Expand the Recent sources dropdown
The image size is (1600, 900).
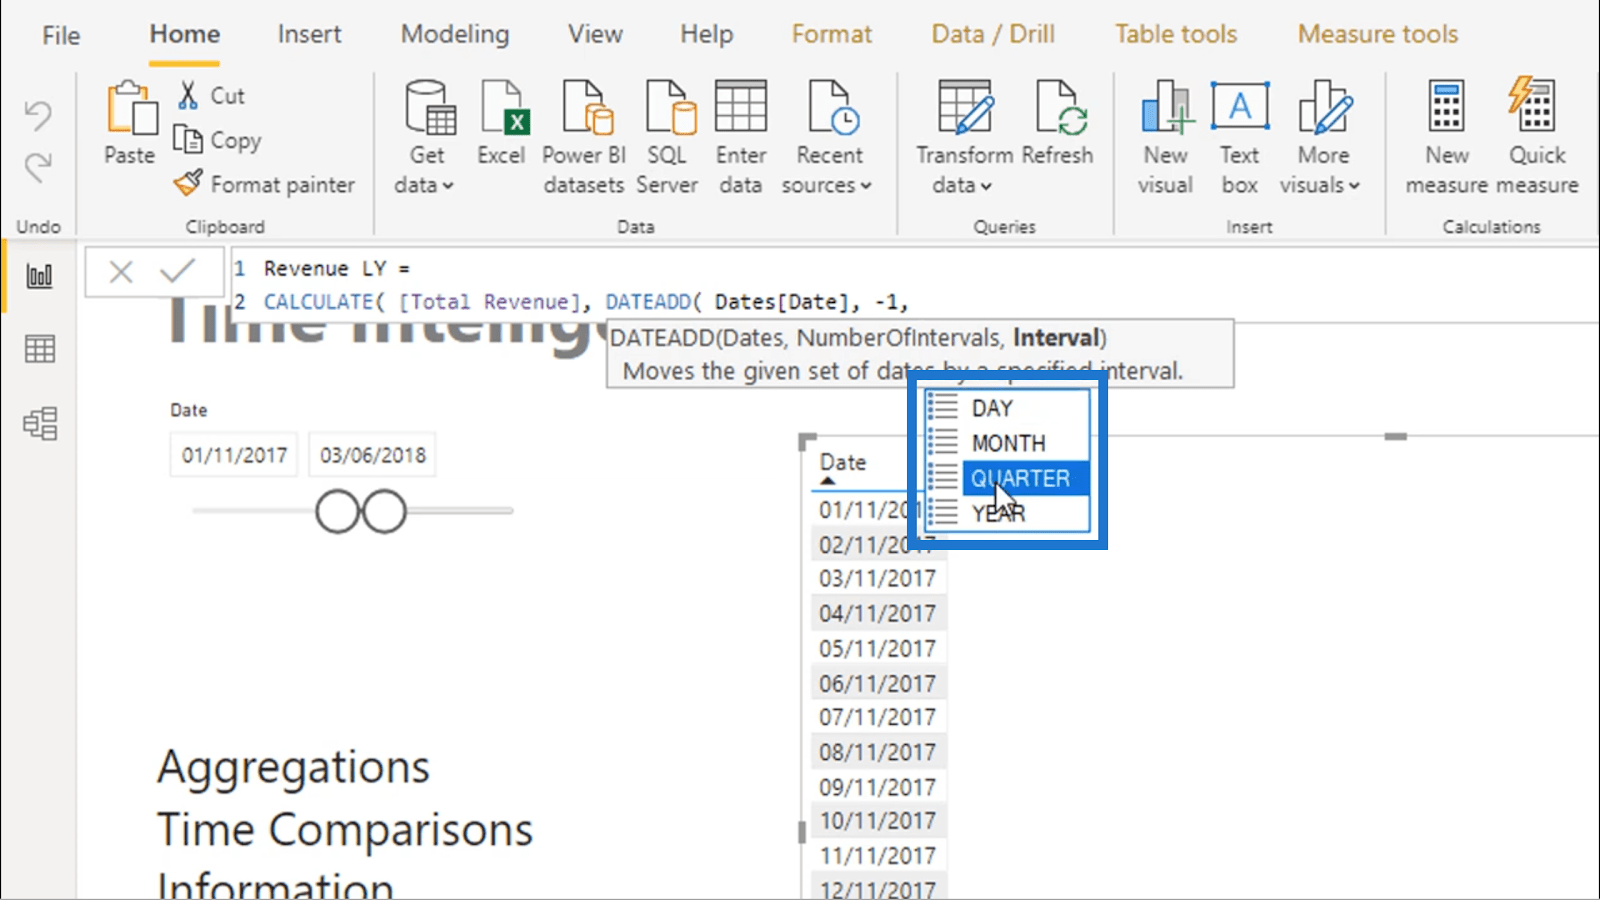(828, 138)
